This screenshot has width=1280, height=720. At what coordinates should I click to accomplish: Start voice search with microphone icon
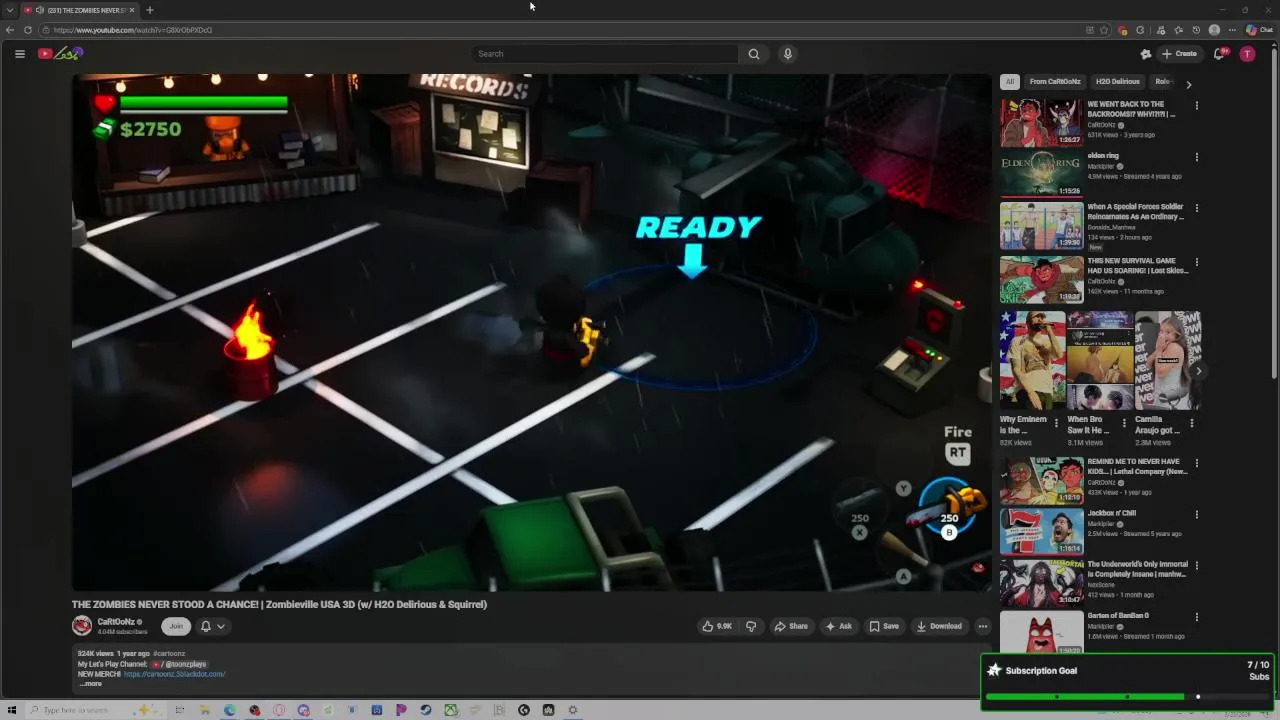[788, 54]
